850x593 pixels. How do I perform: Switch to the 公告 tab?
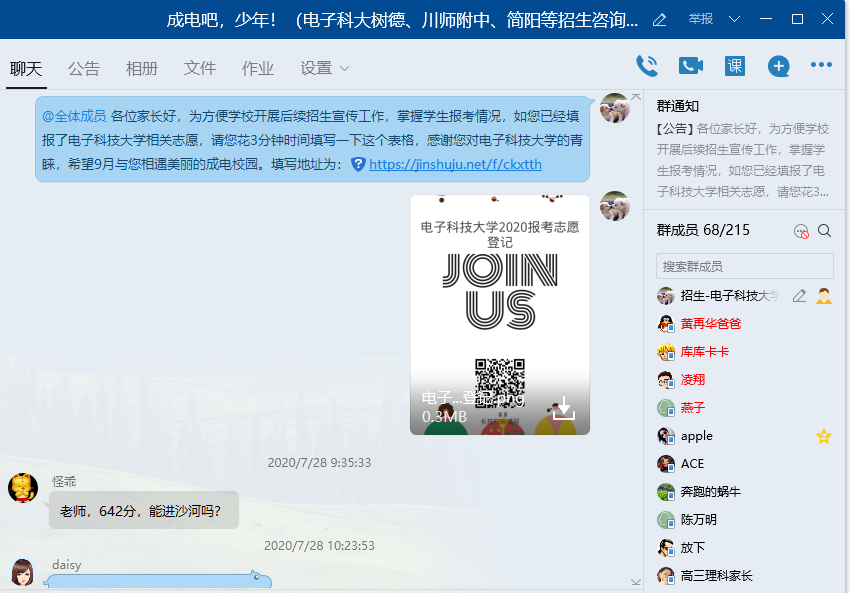click(x=84, y=68)
